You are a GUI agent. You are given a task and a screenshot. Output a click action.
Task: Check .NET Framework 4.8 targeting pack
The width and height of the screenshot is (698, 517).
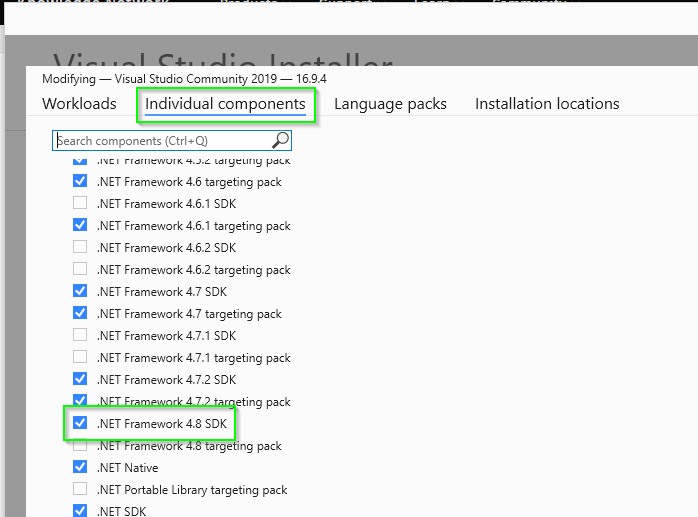point(80,446)
